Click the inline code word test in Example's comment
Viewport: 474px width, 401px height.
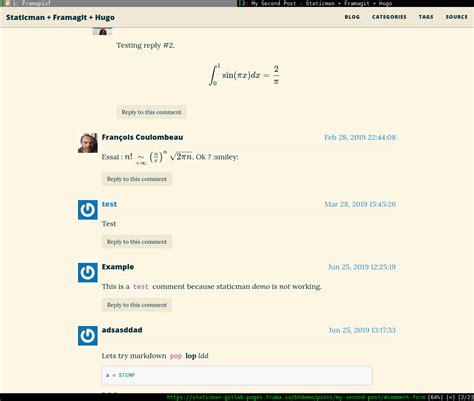click(141, 287)
